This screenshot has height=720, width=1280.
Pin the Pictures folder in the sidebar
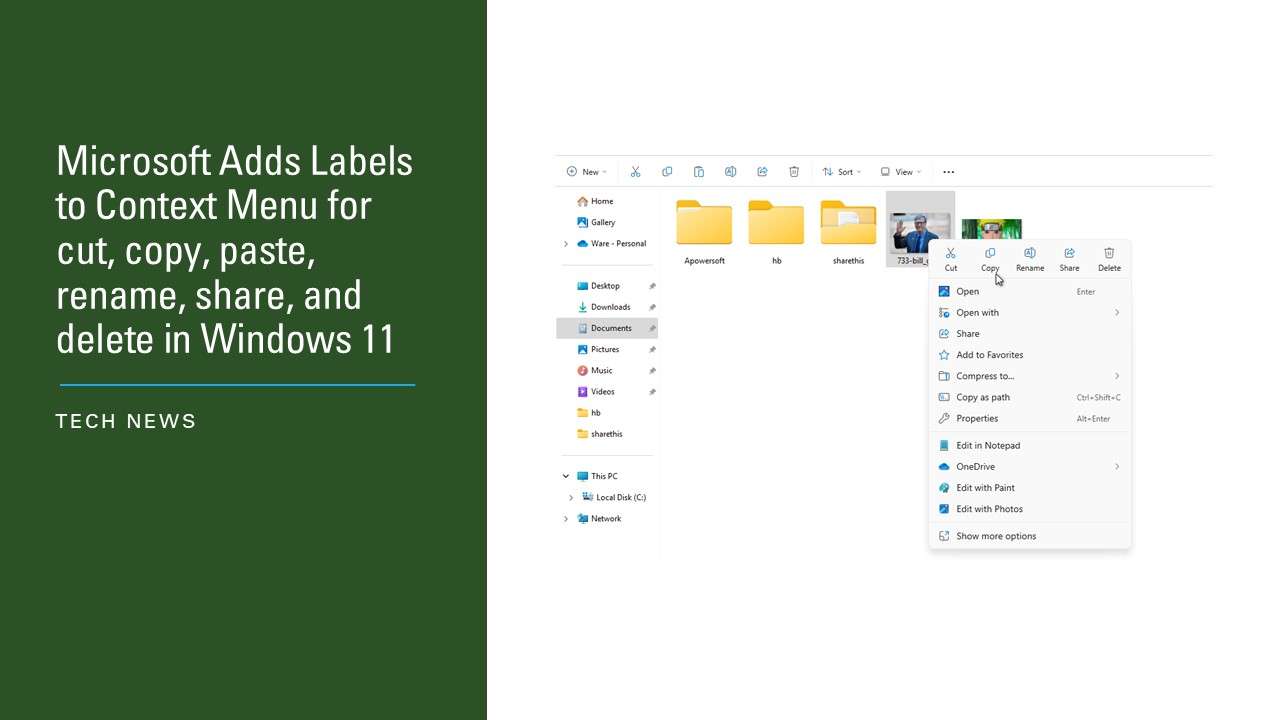tap(652, 349)
